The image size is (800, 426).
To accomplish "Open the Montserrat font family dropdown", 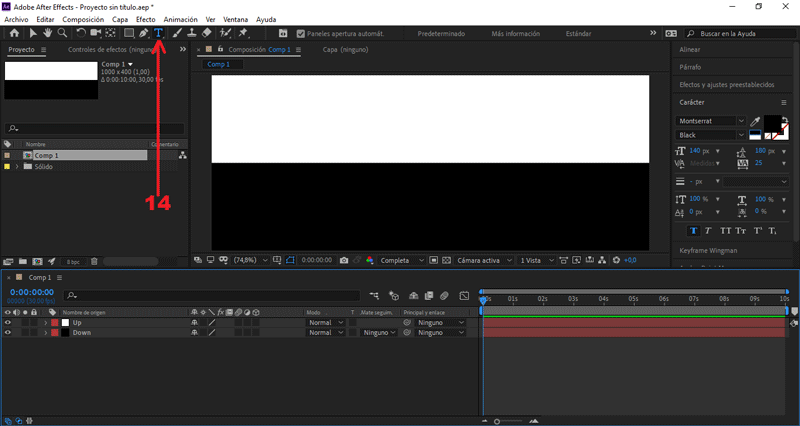I will (711, 121).
